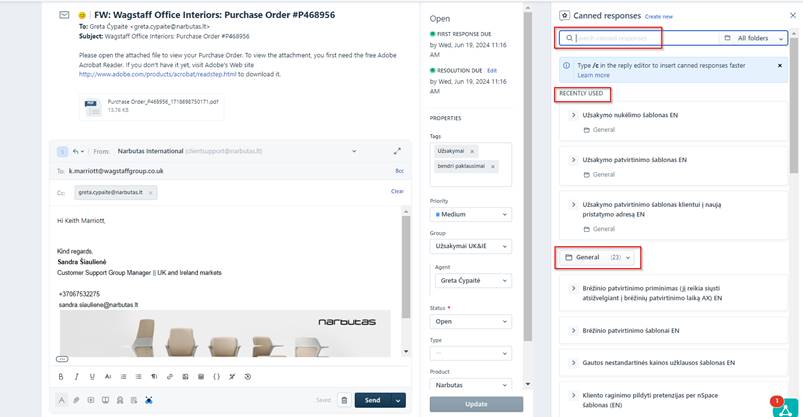Apply bold formatting in reply editor
Screen dimensions: 803x417
[61, 377]
